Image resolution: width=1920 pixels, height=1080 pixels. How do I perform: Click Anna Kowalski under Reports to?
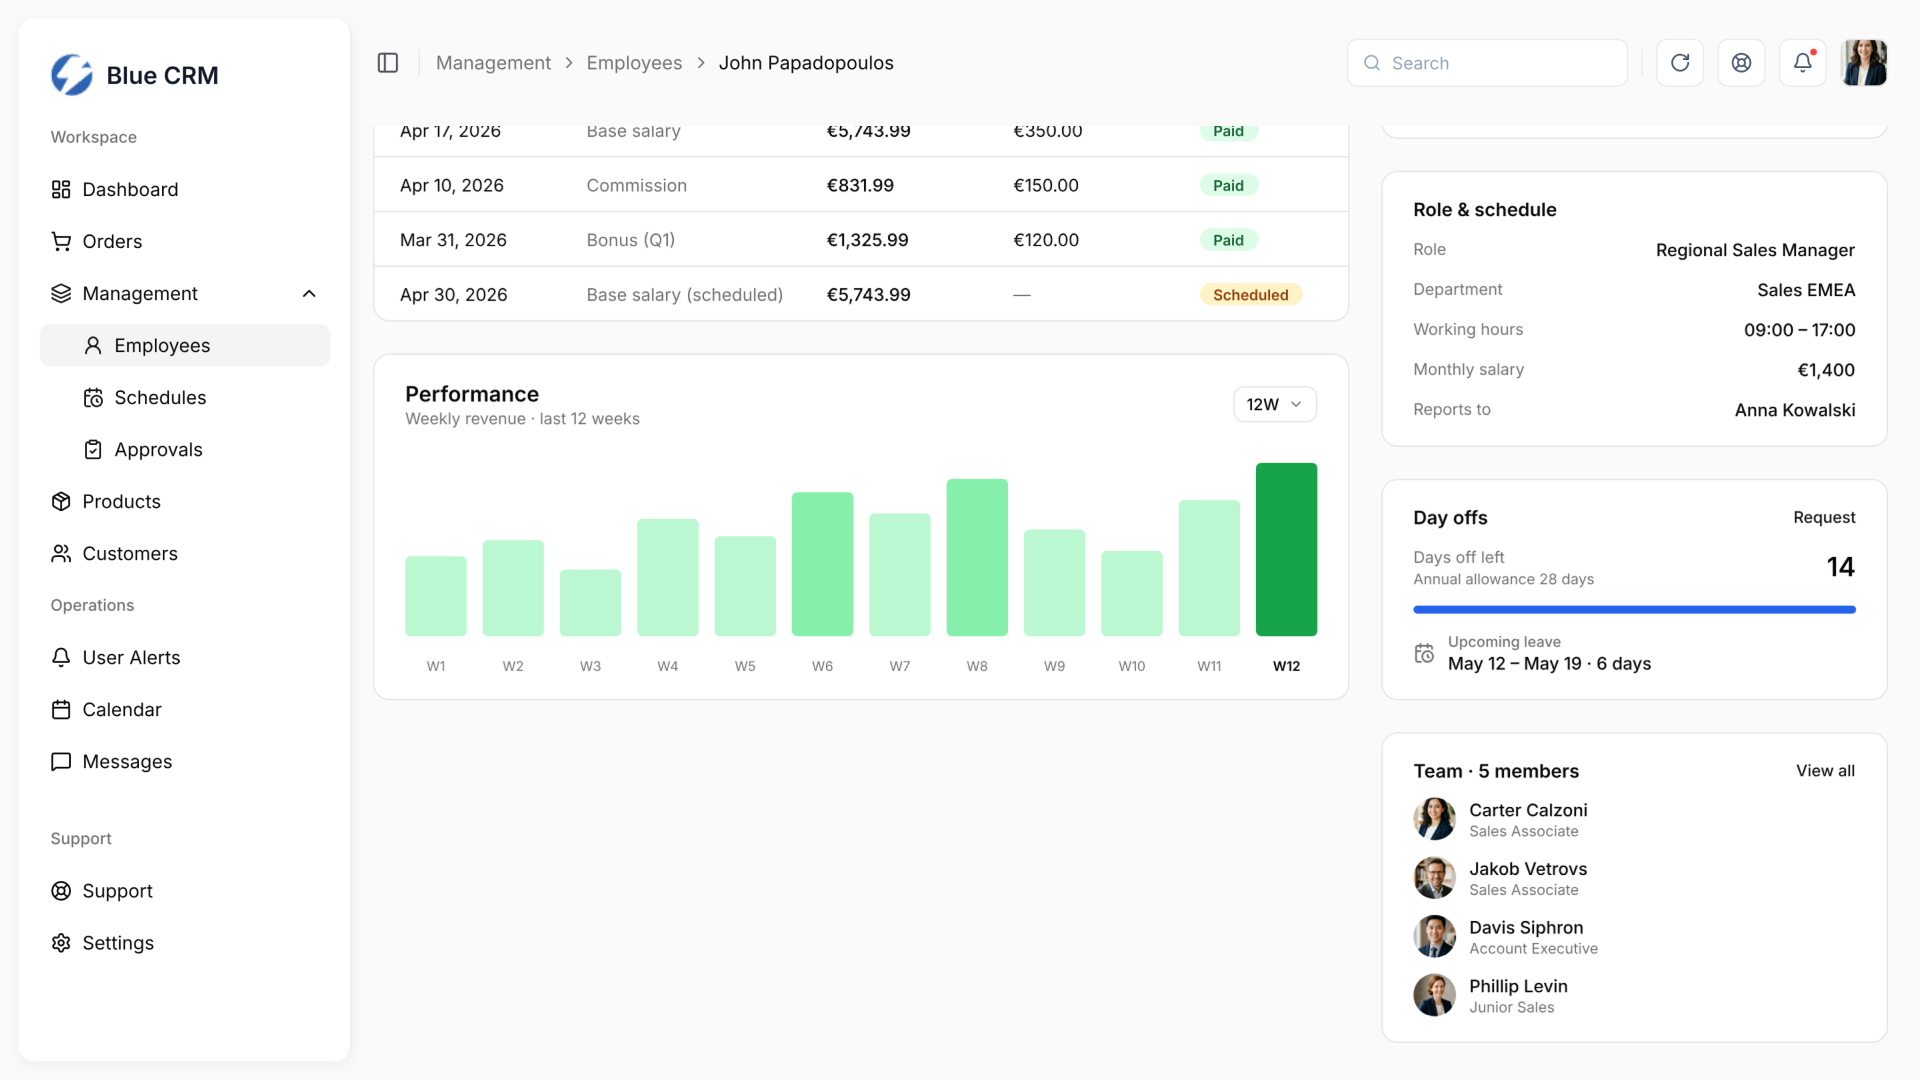pyautogui.click(x=1795, y=409)
